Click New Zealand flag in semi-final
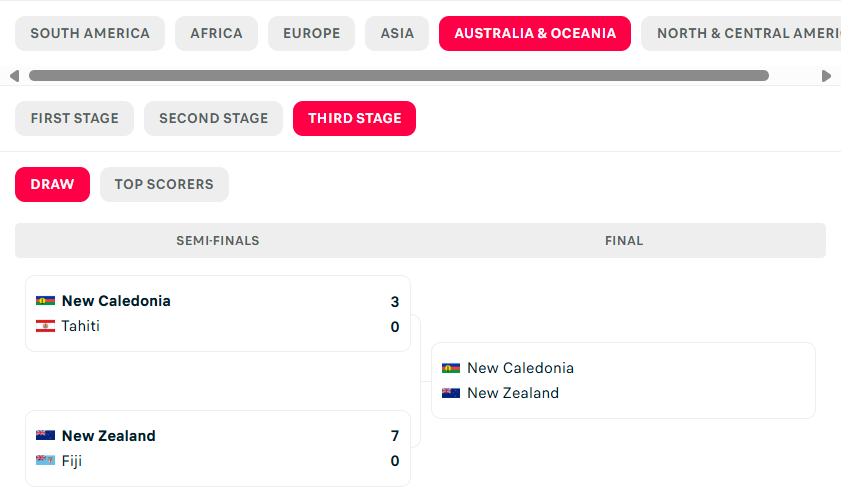Viewport: 848px width, 497px height. [45, 435]
